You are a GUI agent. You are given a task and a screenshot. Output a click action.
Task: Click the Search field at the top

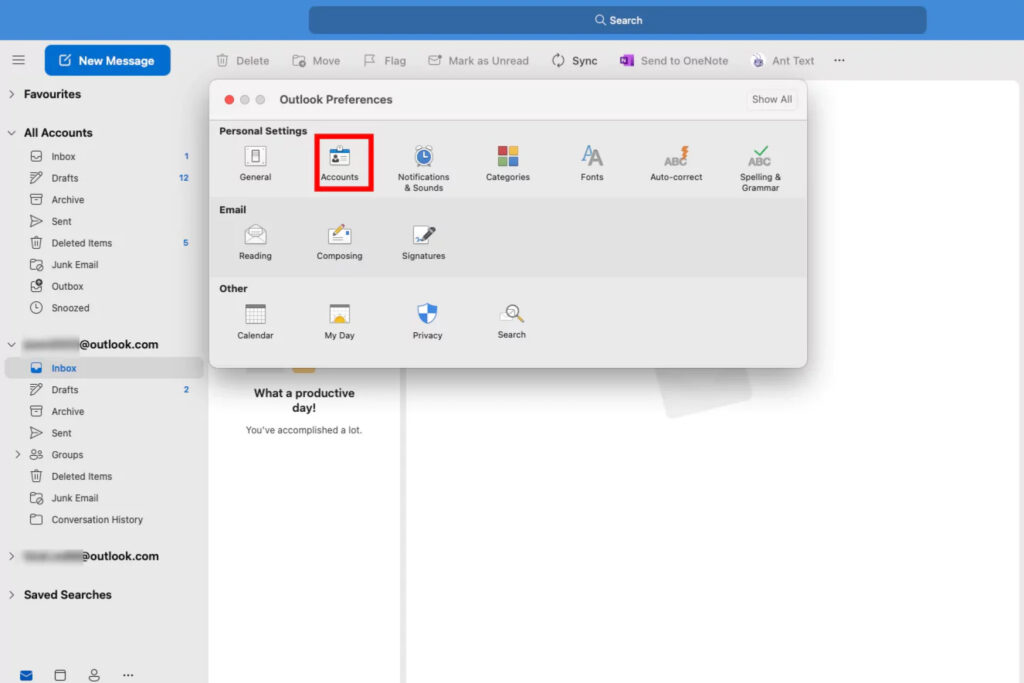click(617, 20)
